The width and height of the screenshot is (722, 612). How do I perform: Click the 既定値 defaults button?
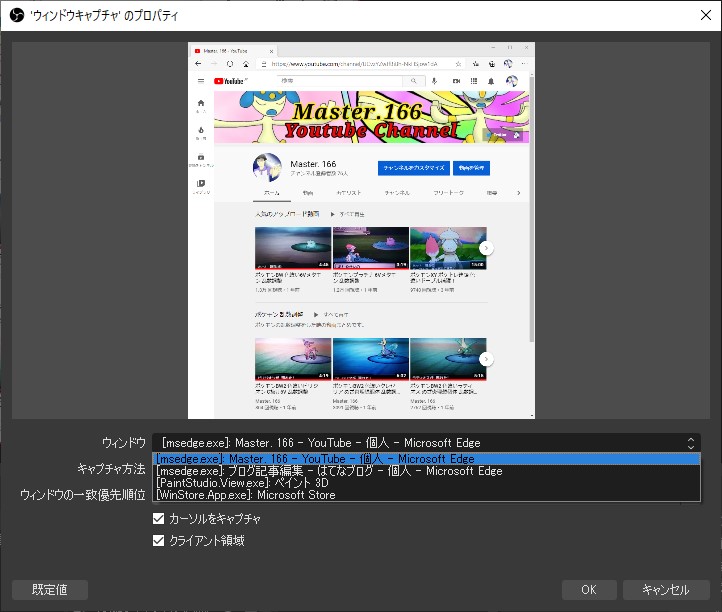[x=50, y=590]
